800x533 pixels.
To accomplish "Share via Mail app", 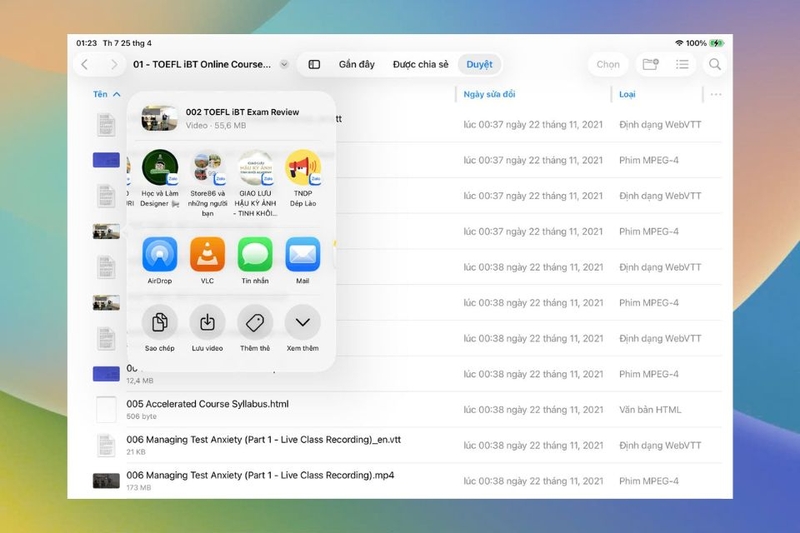I will point(303,260).
